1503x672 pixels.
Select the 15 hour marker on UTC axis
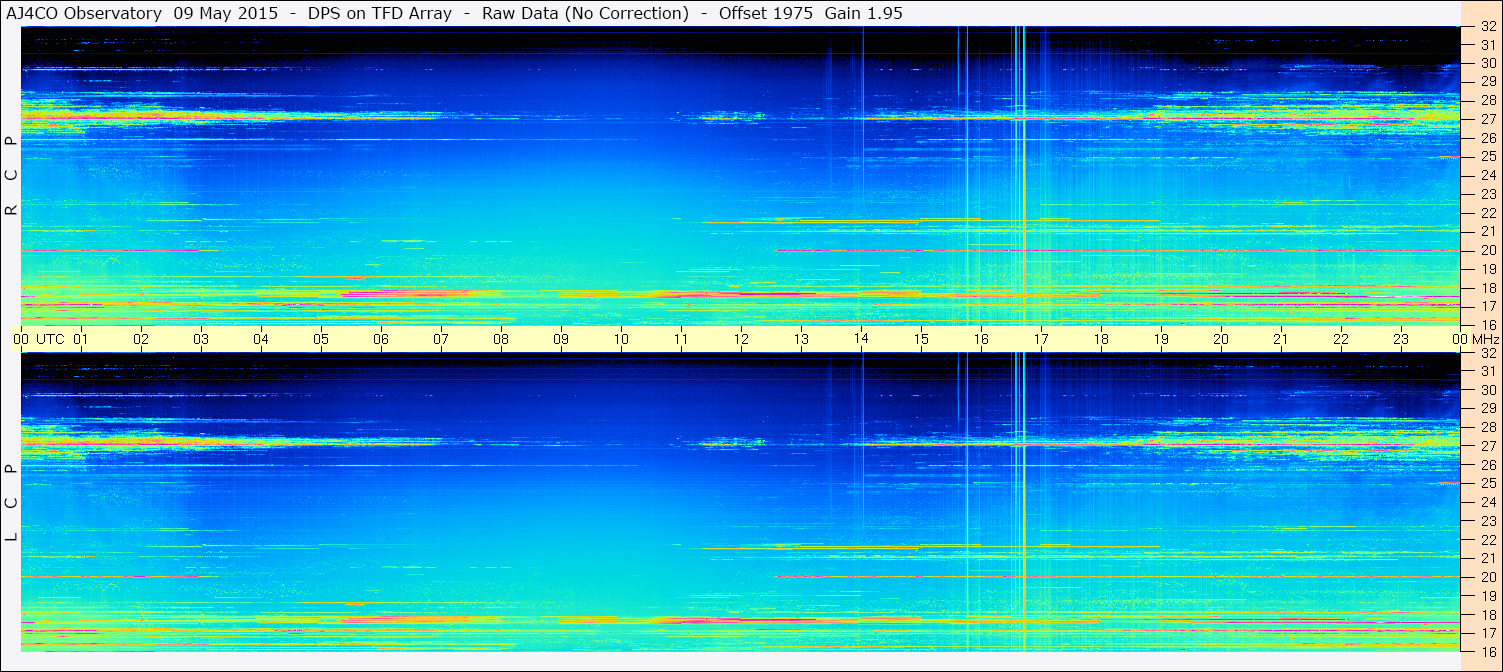[921, 339]
